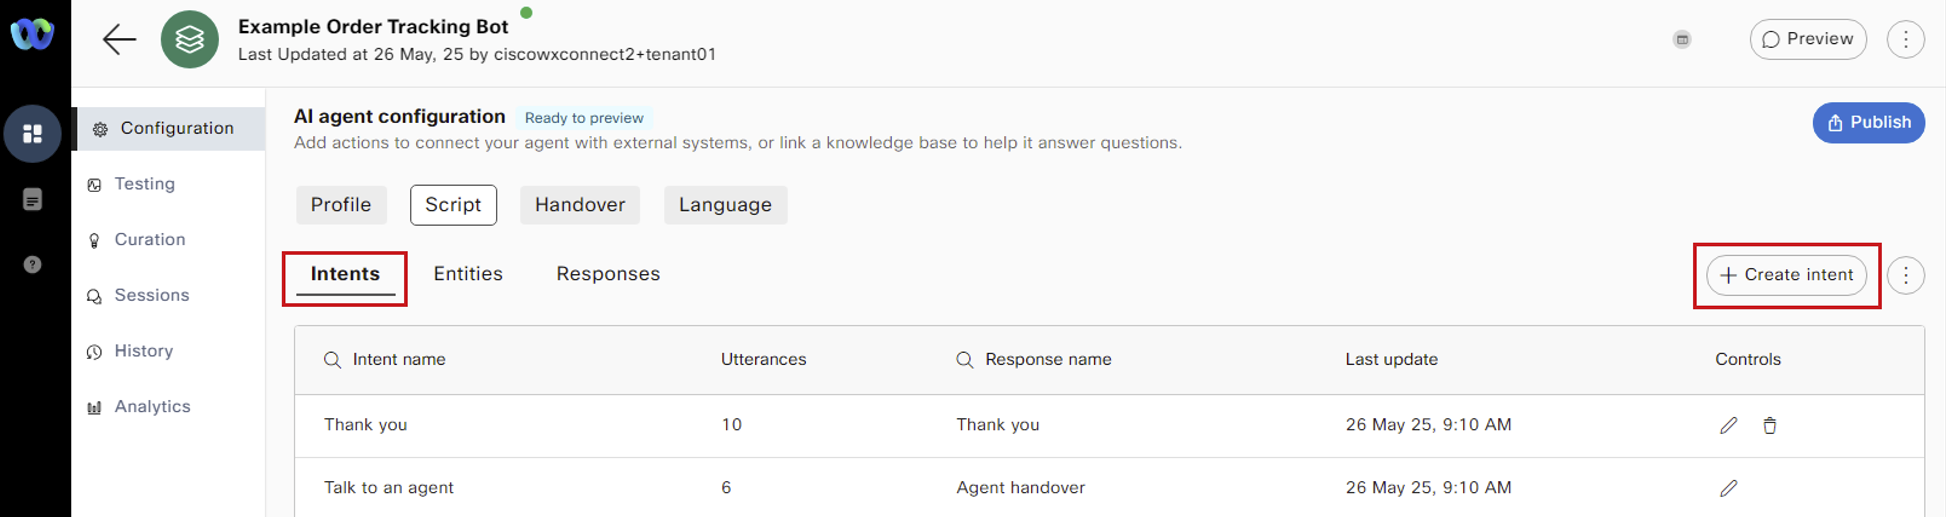Edit the Thank you intent
This screenshot has width=1946, height=517.
[x=1728, y=425]
